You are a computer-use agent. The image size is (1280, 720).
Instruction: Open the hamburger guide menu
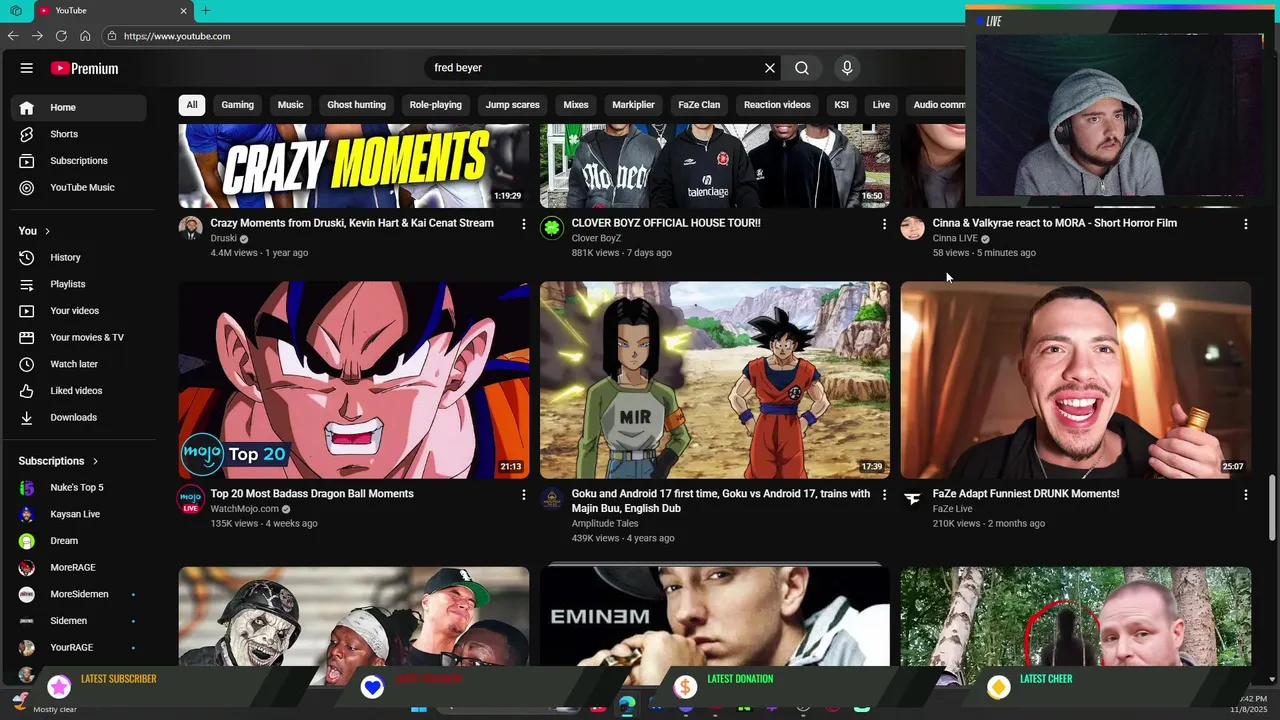[27, 68]
